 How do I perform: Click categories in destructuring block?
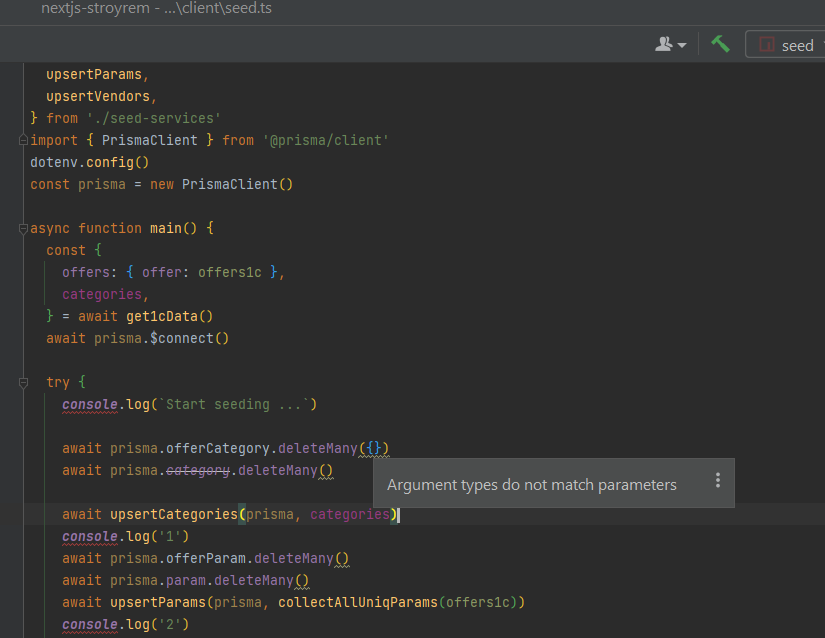[x=102, y=295]
